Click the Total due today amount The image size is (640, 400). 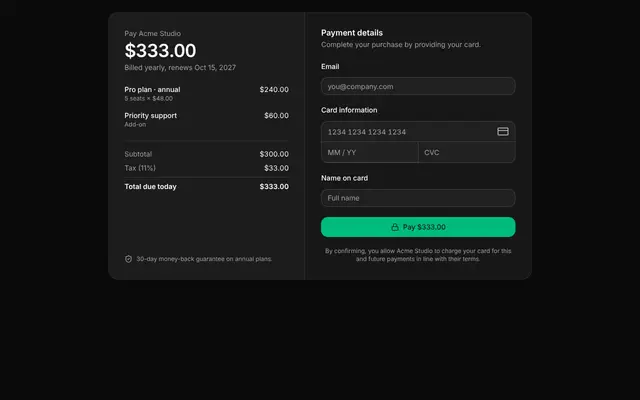point(274,187)
